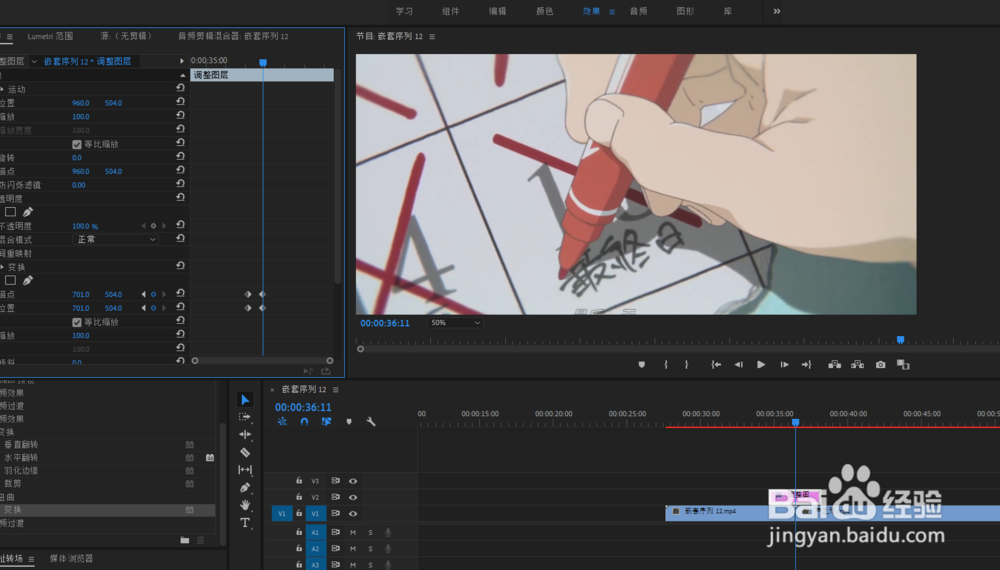Screen dimensions: 1000x570
Task: Click the delete custom items trash icon
Action: [200, 540]
